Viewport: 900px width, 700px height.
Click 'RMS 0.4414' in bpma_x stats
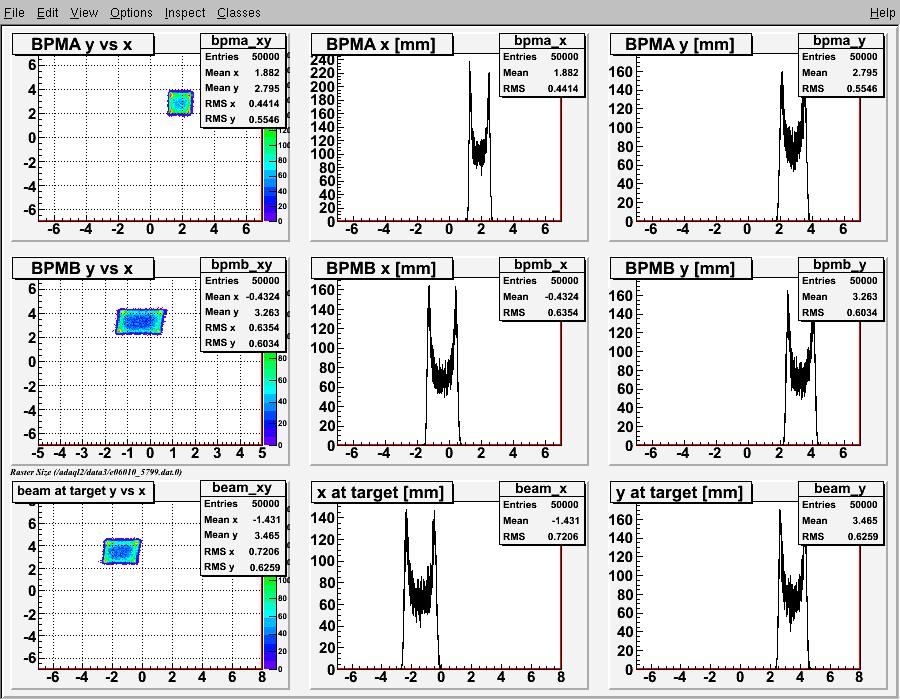tap(541, 89)
